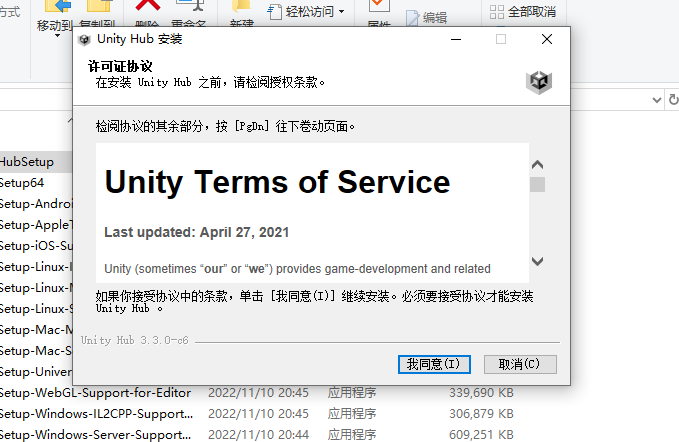Select the Setup-Windows-Server-Support file

[95, 434]
